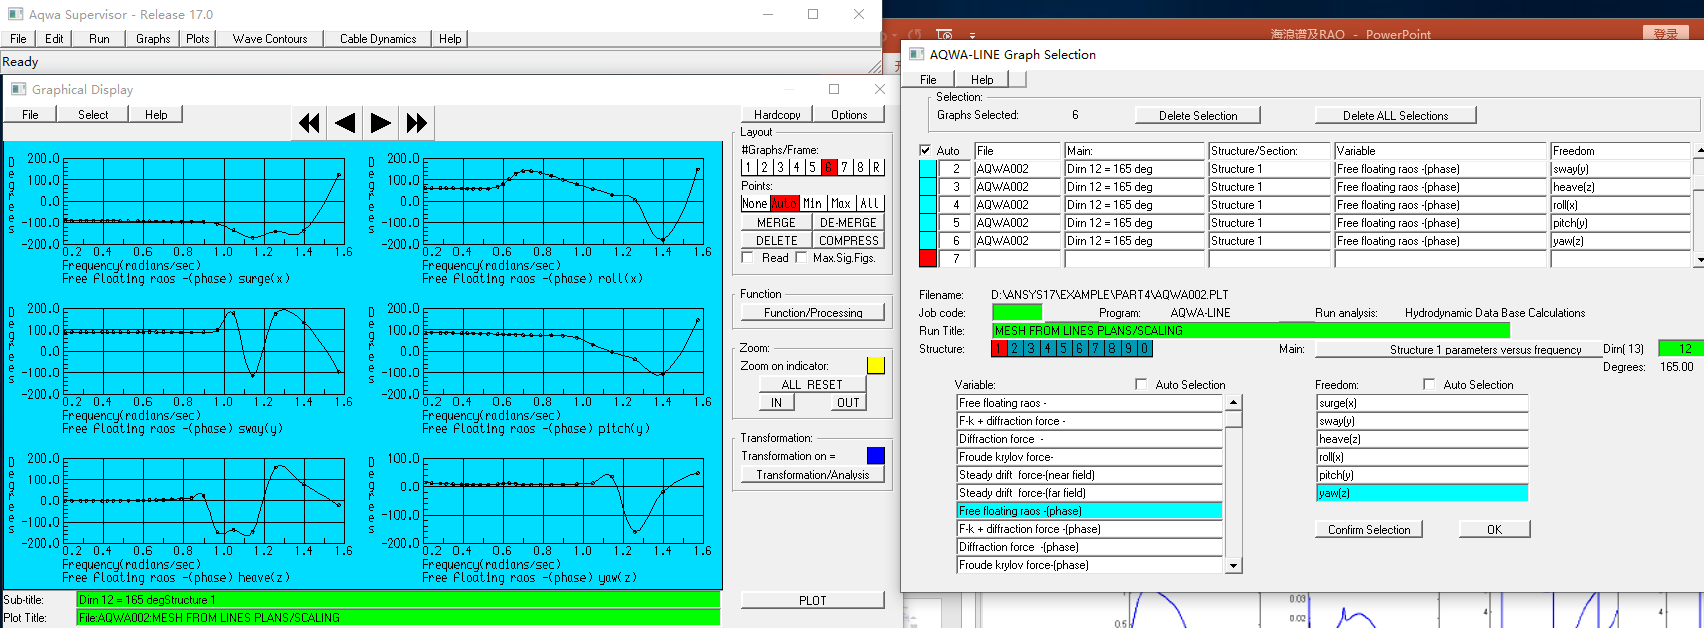Image resolution: width=1704 pixels, height=628 pixels.
Task: Enable Auto Selection for Variable list
Action: (x=1141, y=385)
